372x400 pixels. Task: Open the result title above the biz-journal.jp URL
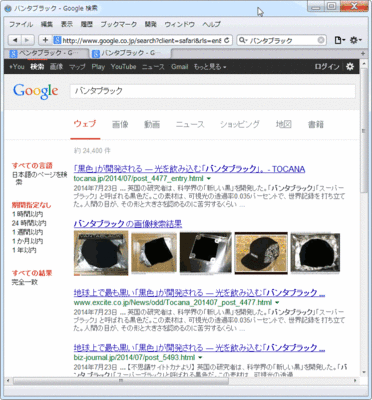point(199,348)
